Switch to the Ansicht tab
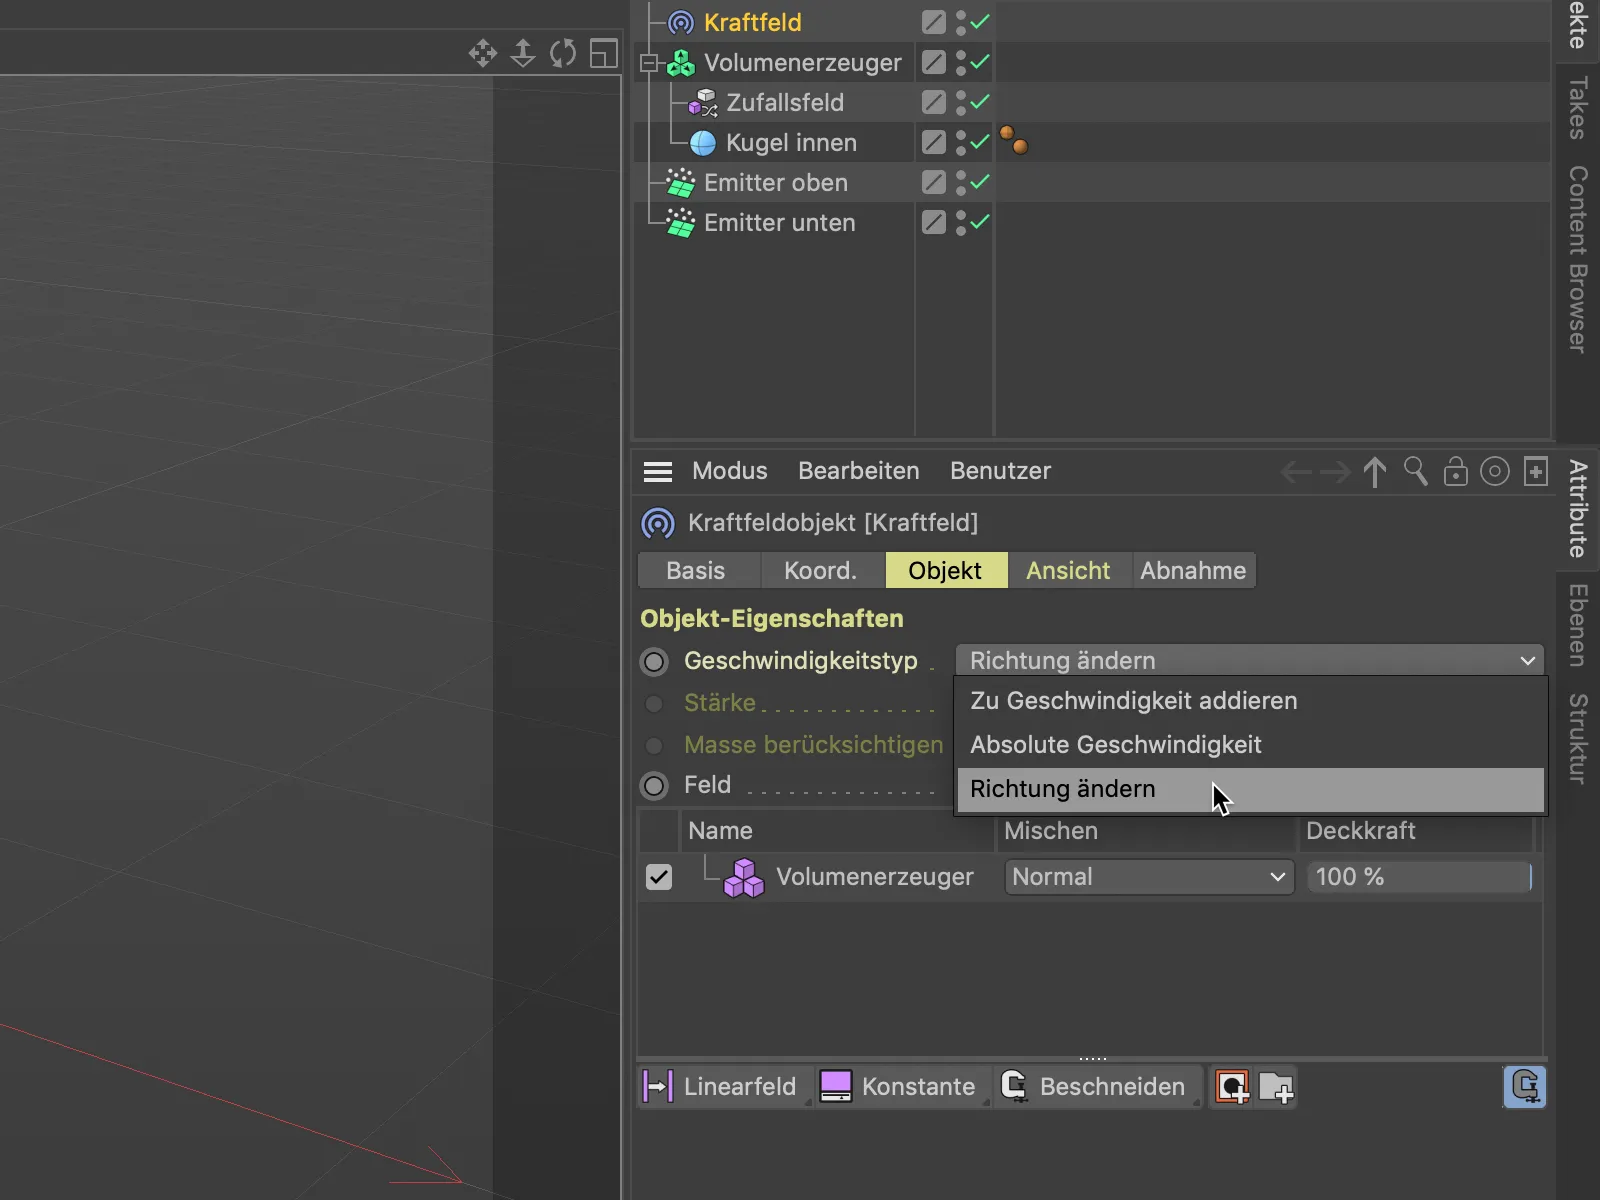The image size is (1600, 1200). tap(1069, 571)
